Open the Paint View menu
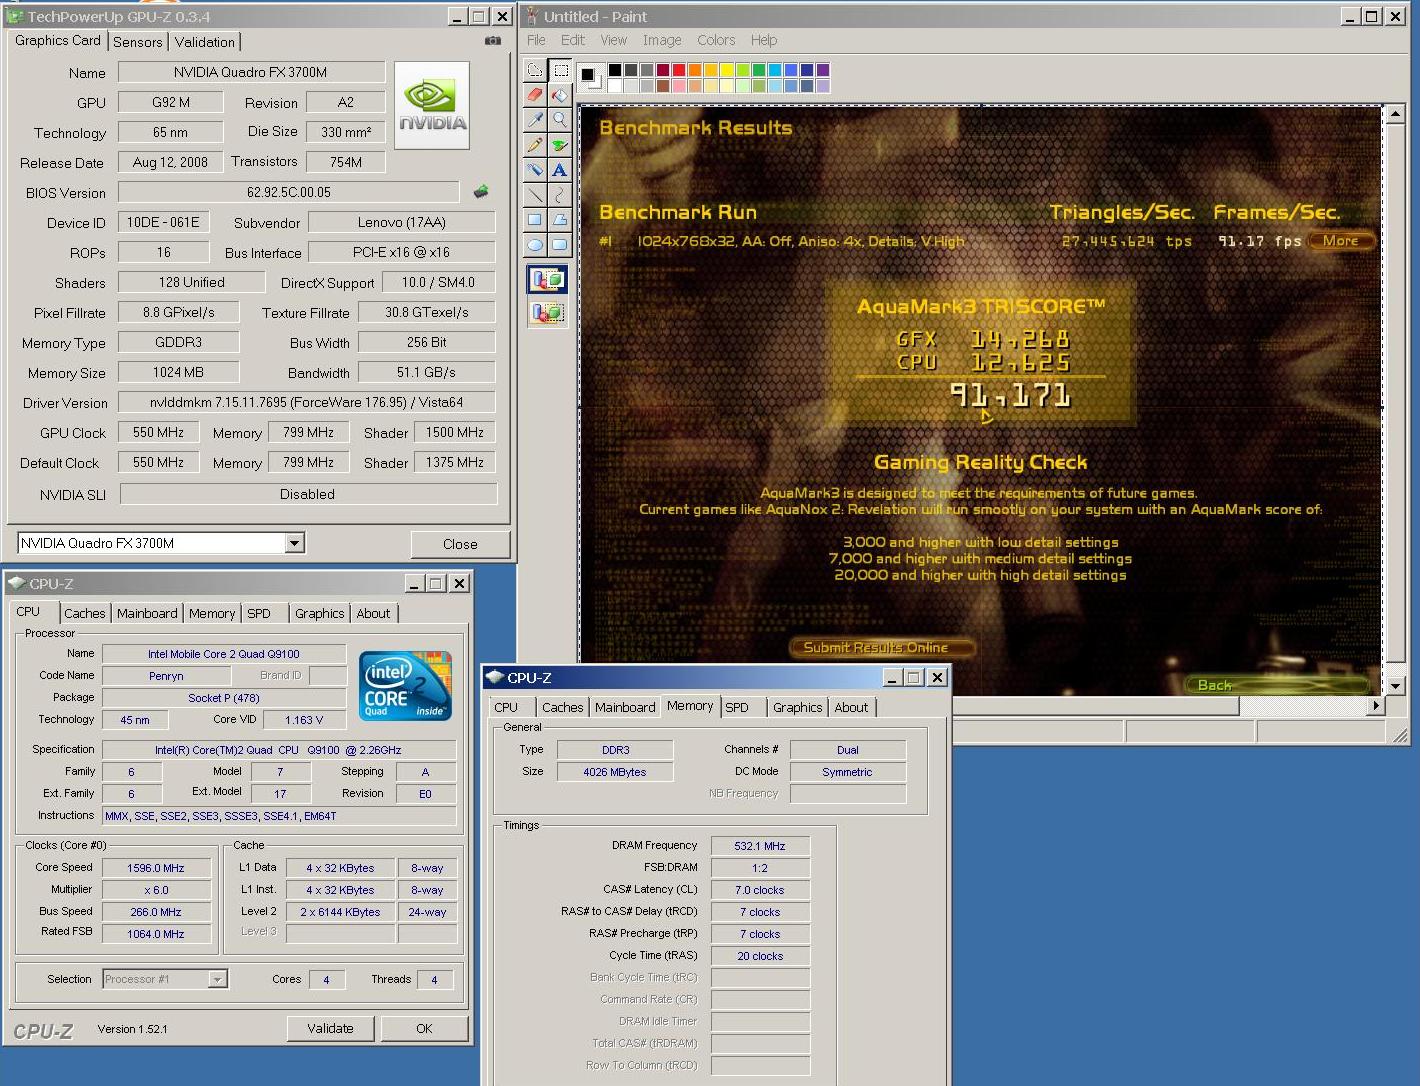Screen dimensions: 1420x1086 pos(614,40)
